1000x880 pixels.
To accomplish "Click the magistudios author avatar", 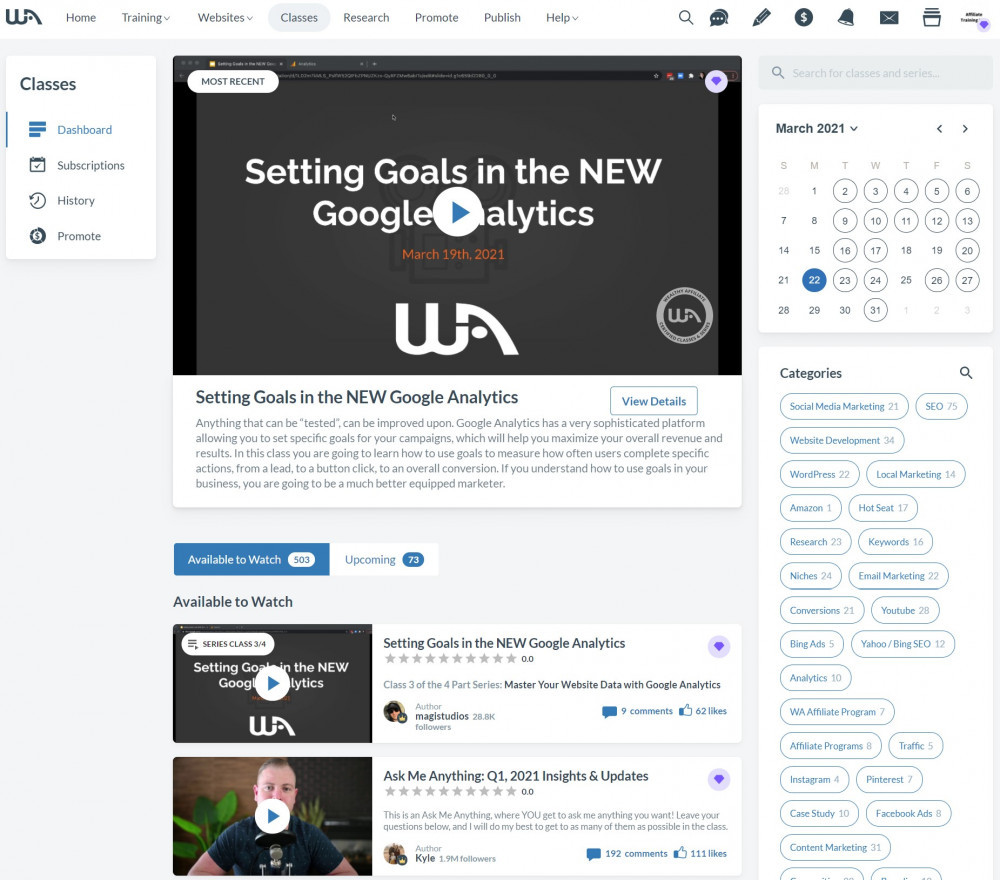I will tap(395, 712).
